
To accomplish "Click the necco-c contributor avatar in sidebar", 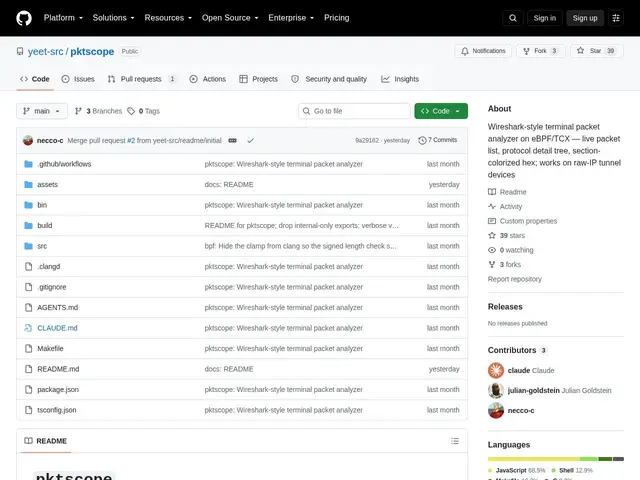I will (x=496, y=411).
